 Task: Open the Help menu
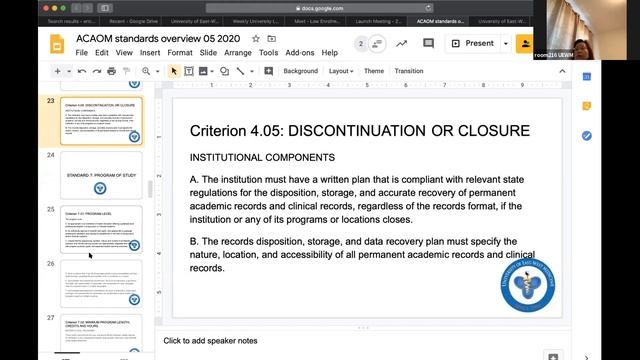tap(329, 53)
